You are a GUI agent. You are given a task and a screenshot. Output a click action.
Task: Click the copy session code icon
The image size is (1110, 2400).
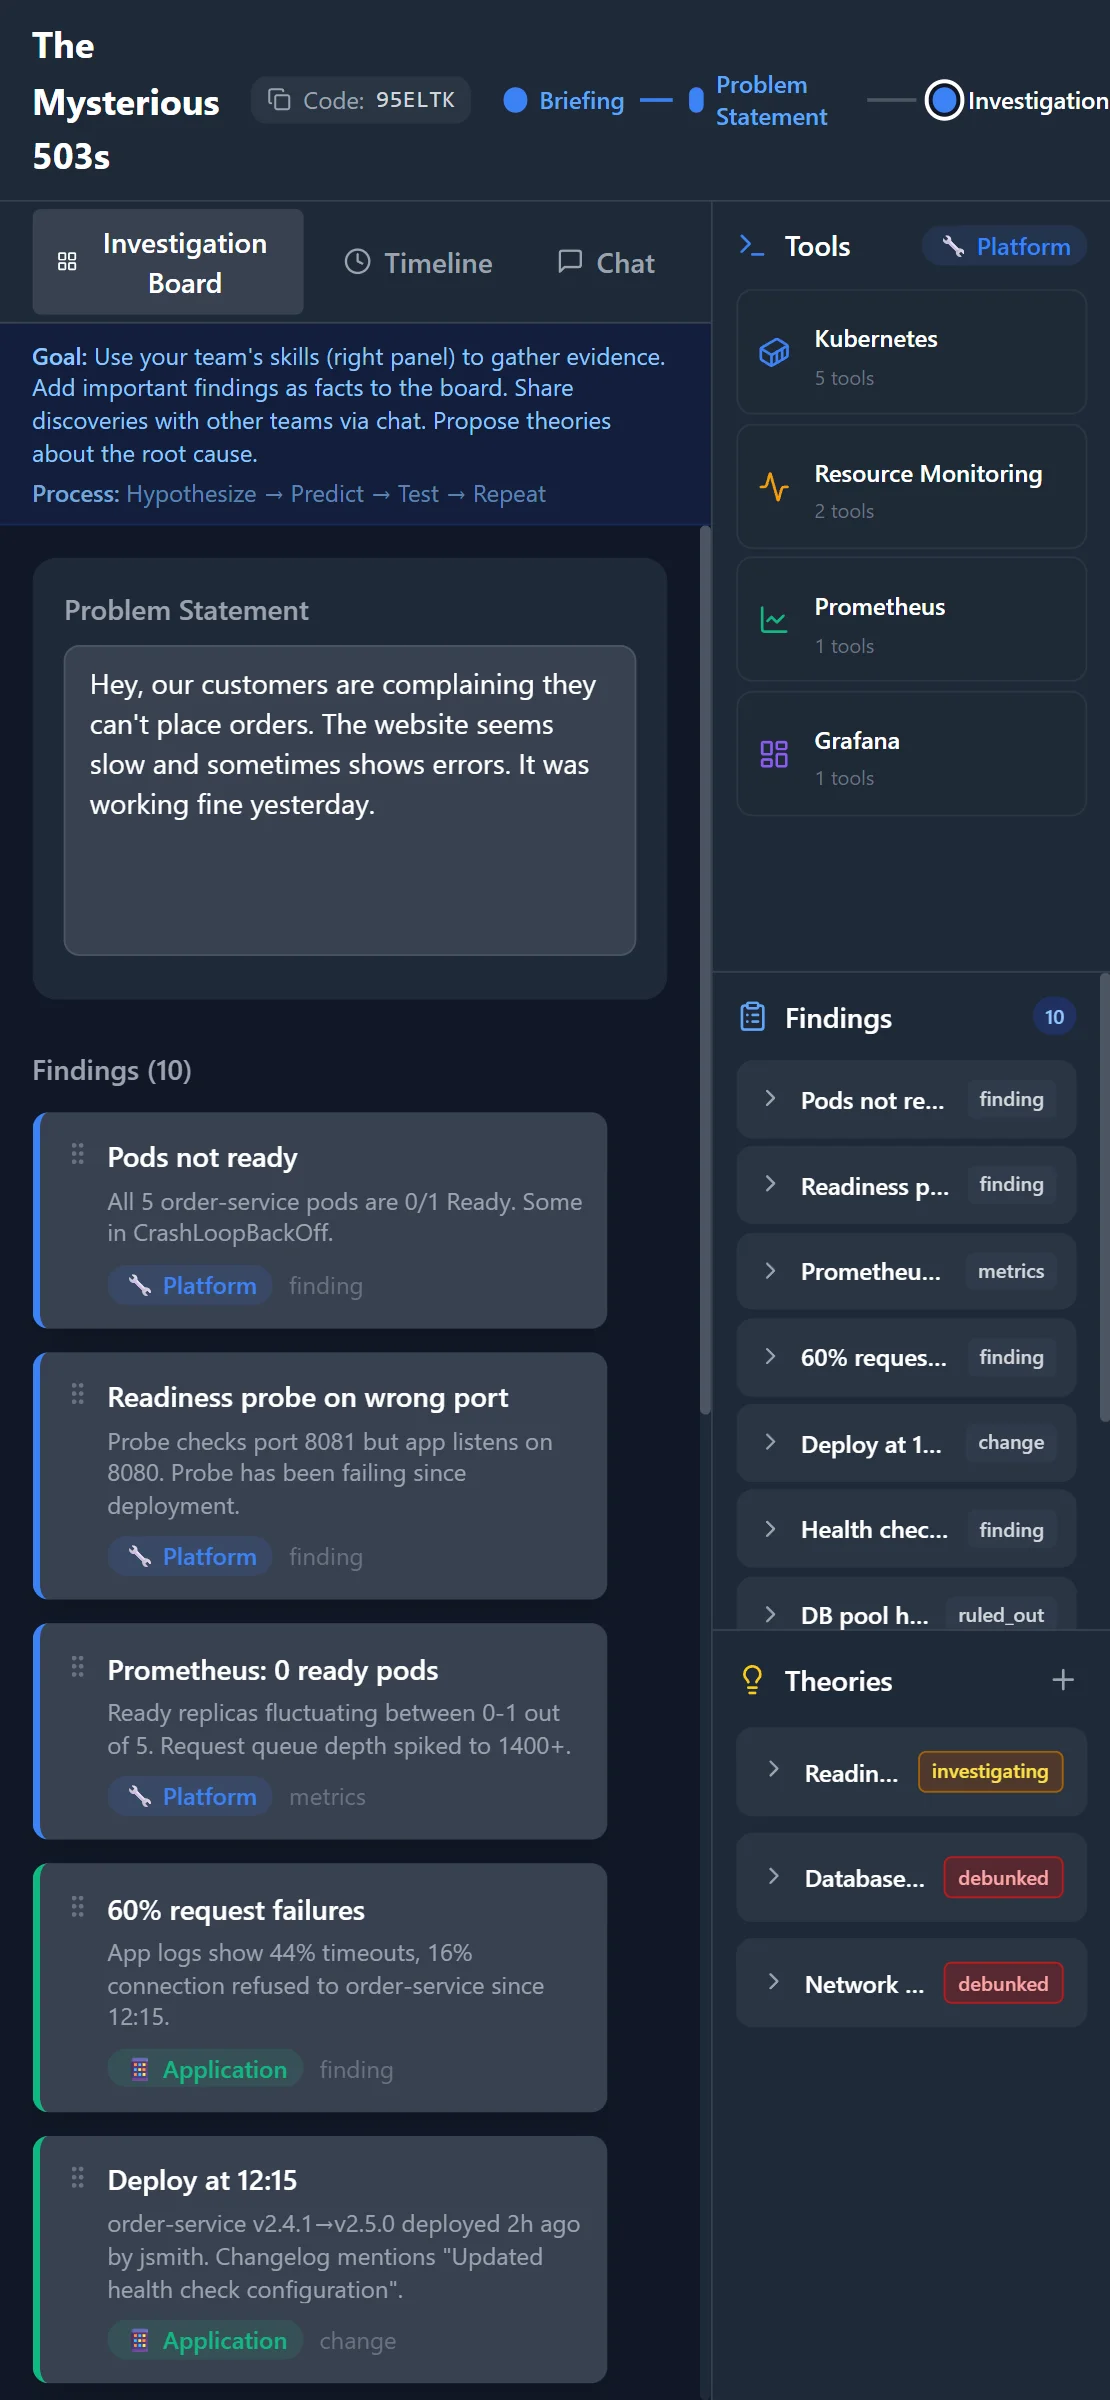click(x=279, y=100)
